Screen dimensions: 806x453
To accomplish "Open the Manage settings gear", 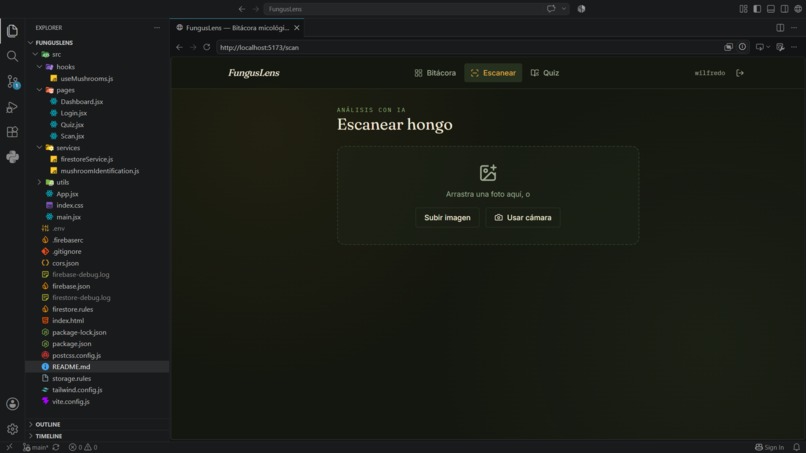I will tap(12, 429).
